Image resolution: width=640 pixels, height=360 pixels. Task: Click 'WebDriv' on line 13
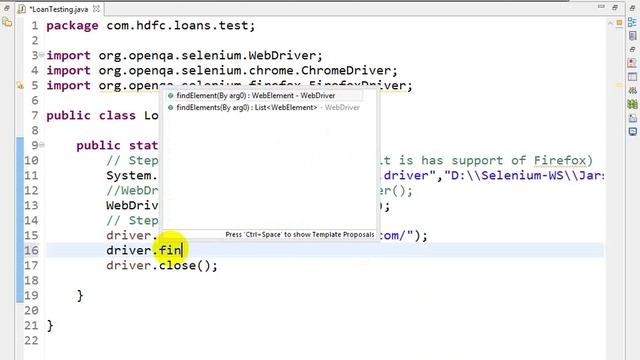pos(132,205)
